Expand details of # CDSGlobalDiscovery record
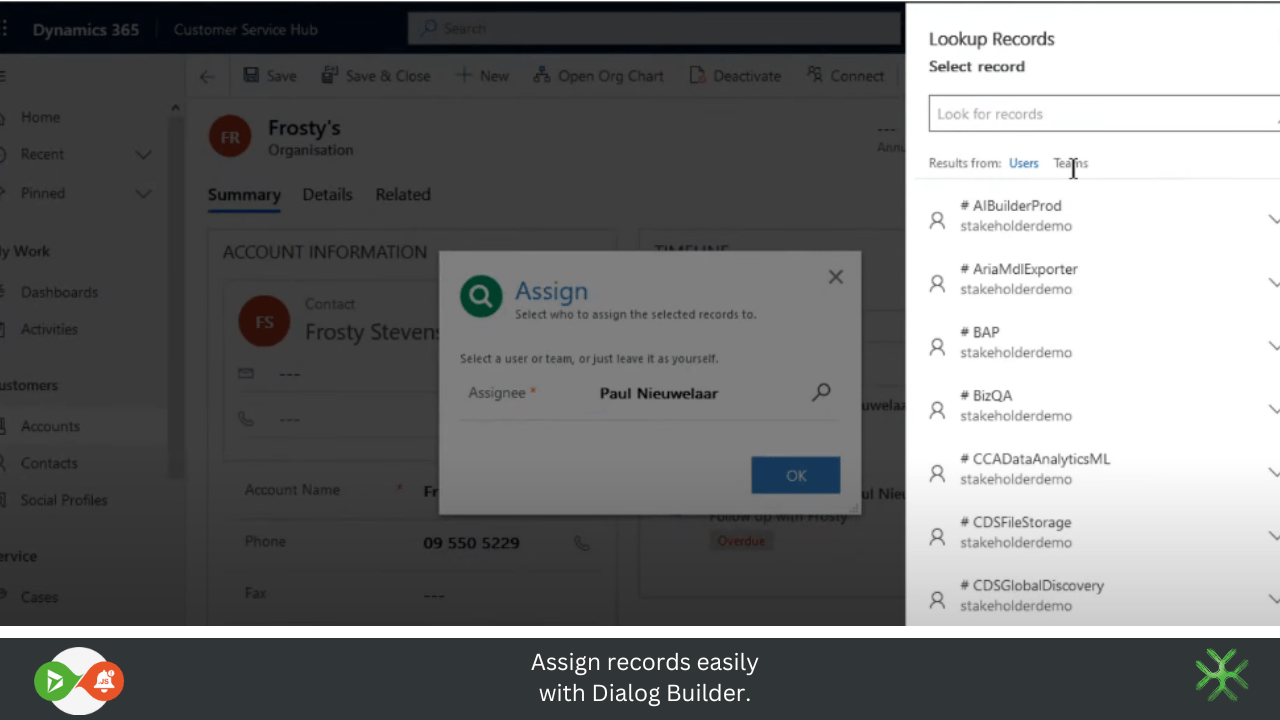1280x720 pixels. coord(1274,599)
